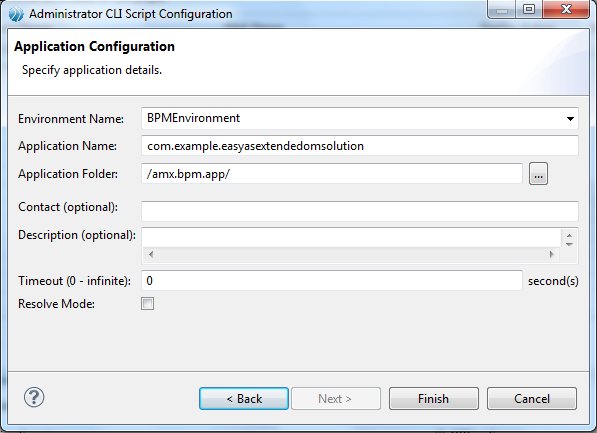Click inside the Description (optional) text area
597x433 pixels.
[x=351, y=238]
